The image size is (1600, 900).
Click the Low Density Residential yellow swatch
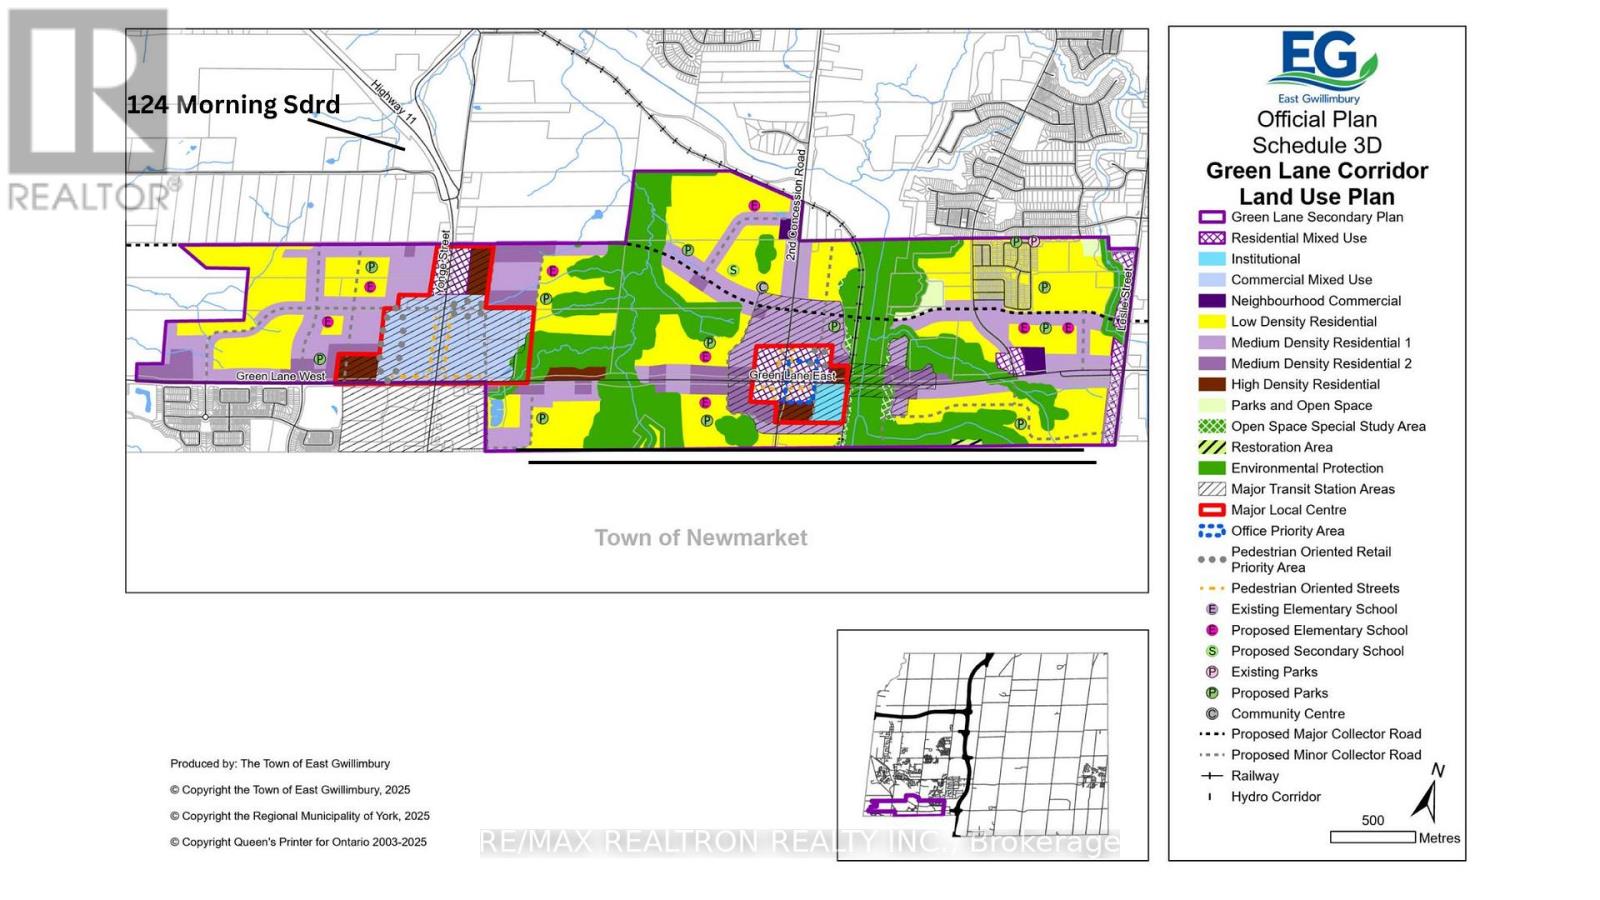[1212, 322]
